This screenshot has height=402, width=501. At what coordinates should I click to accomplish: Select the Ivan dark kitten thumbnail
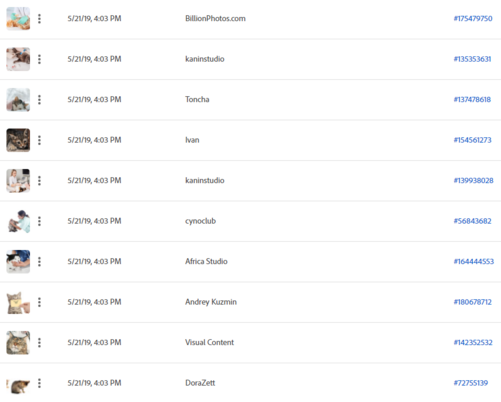pos(18,140)
